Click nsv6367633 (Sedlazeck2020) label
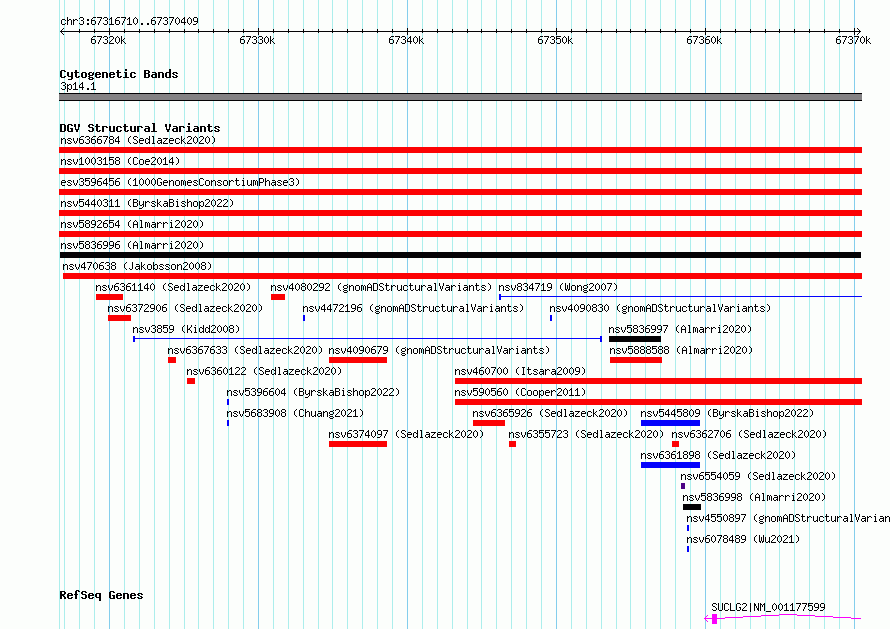 [245, 350]
